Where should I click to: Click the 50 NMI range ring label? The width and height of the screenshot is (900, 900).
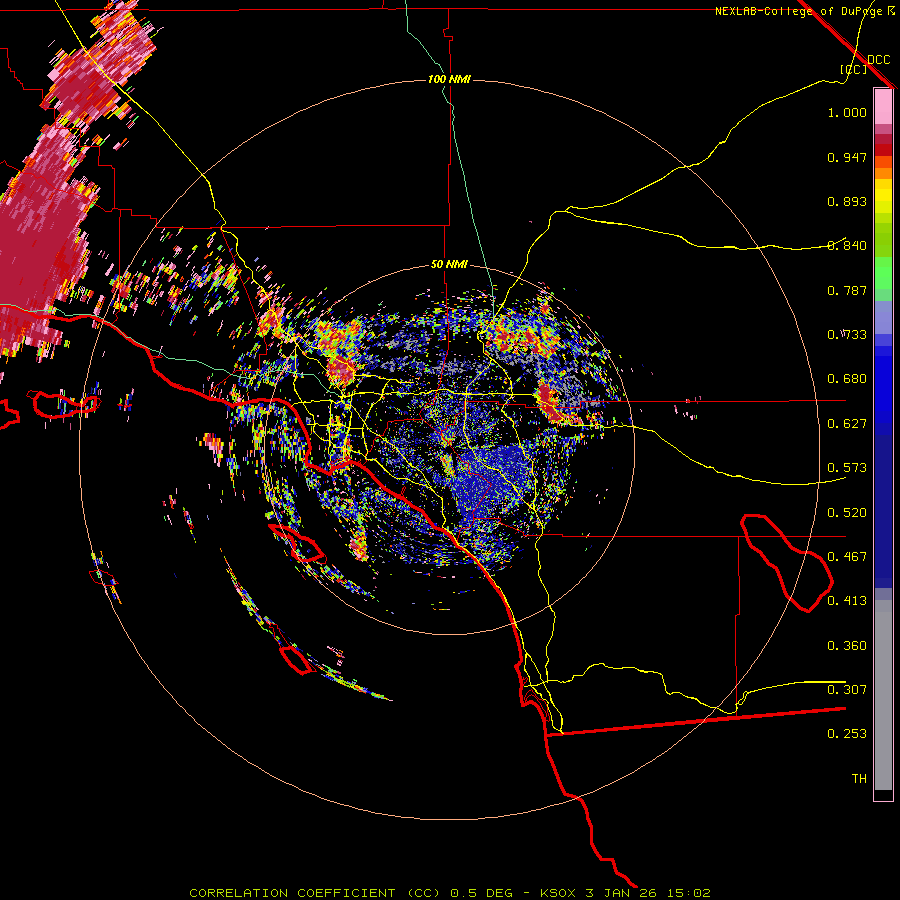click(x=449, y=265)
